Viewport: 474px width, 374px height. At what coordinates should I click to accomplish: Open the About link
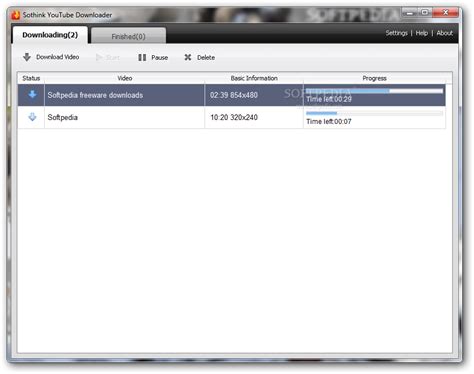tap(445, 33)
